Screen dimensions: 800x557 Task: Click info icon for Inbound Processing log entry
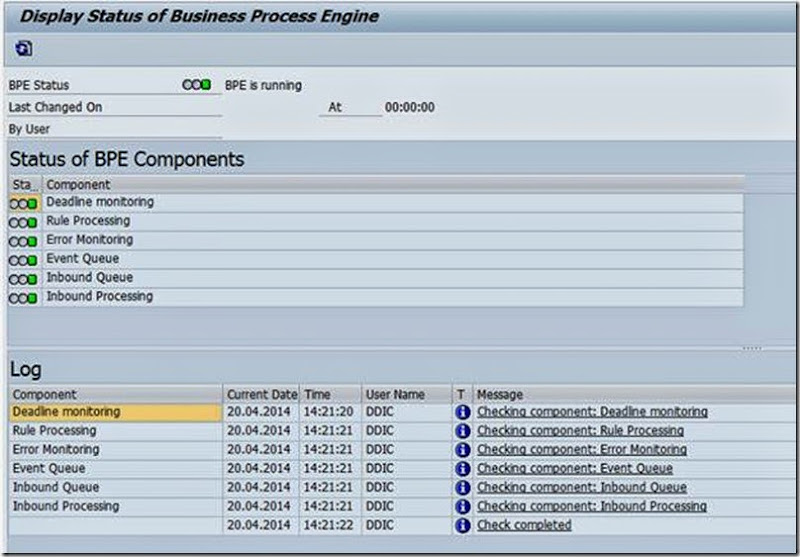463,507
